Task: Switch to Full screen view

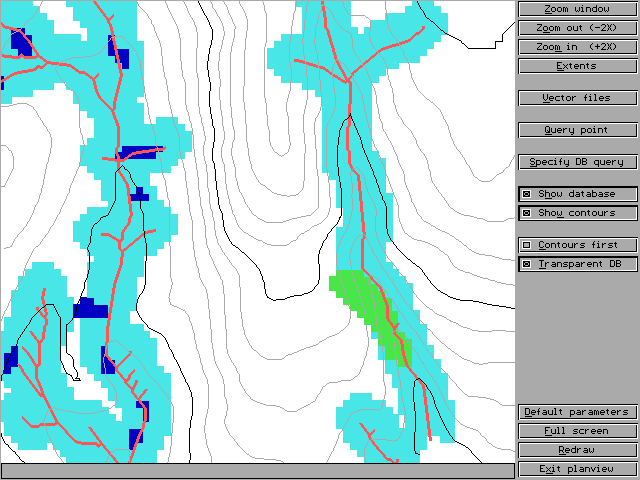Action: click(578, 431)
